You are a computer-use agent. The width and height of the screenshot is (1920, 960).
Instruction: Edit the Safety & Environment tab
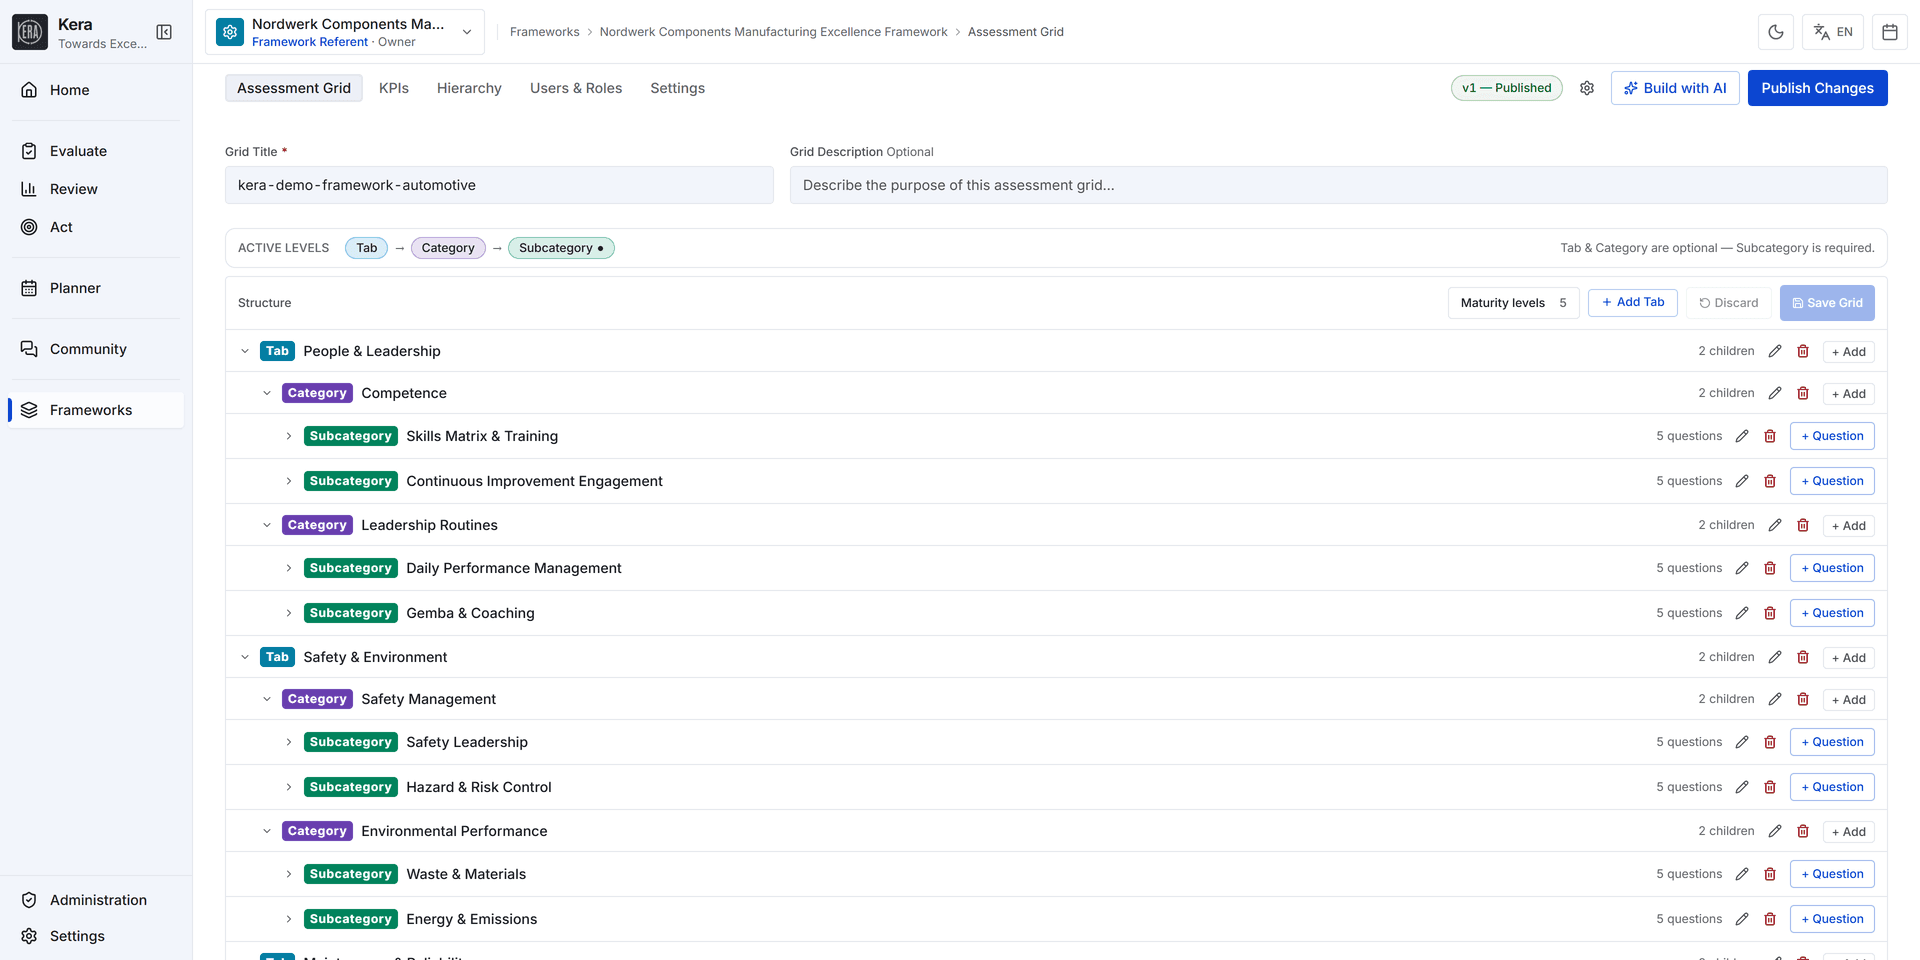[1775, 657]
